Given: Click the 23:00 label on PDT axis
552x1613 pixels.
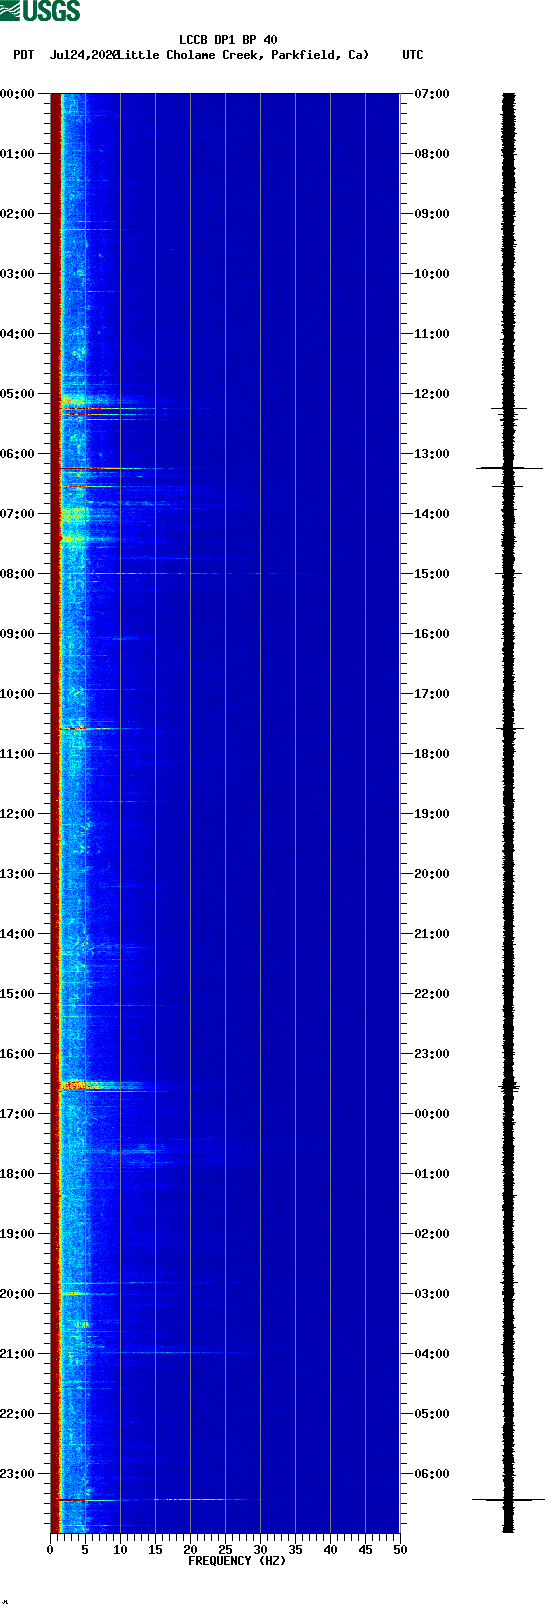Looking at the screenshot, I should 18,1474.
